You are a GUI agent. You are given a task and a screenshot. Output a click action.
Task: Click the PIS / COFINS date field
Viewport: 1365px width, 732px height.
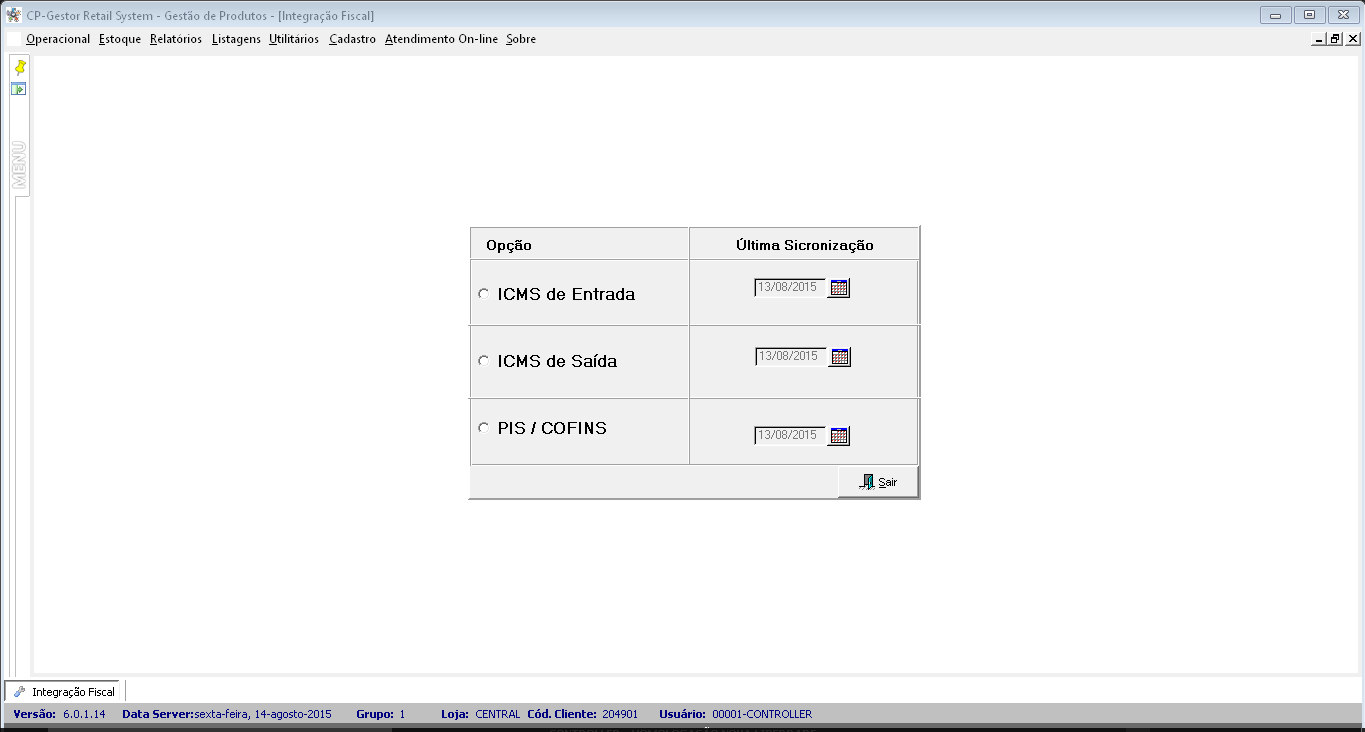791,436
